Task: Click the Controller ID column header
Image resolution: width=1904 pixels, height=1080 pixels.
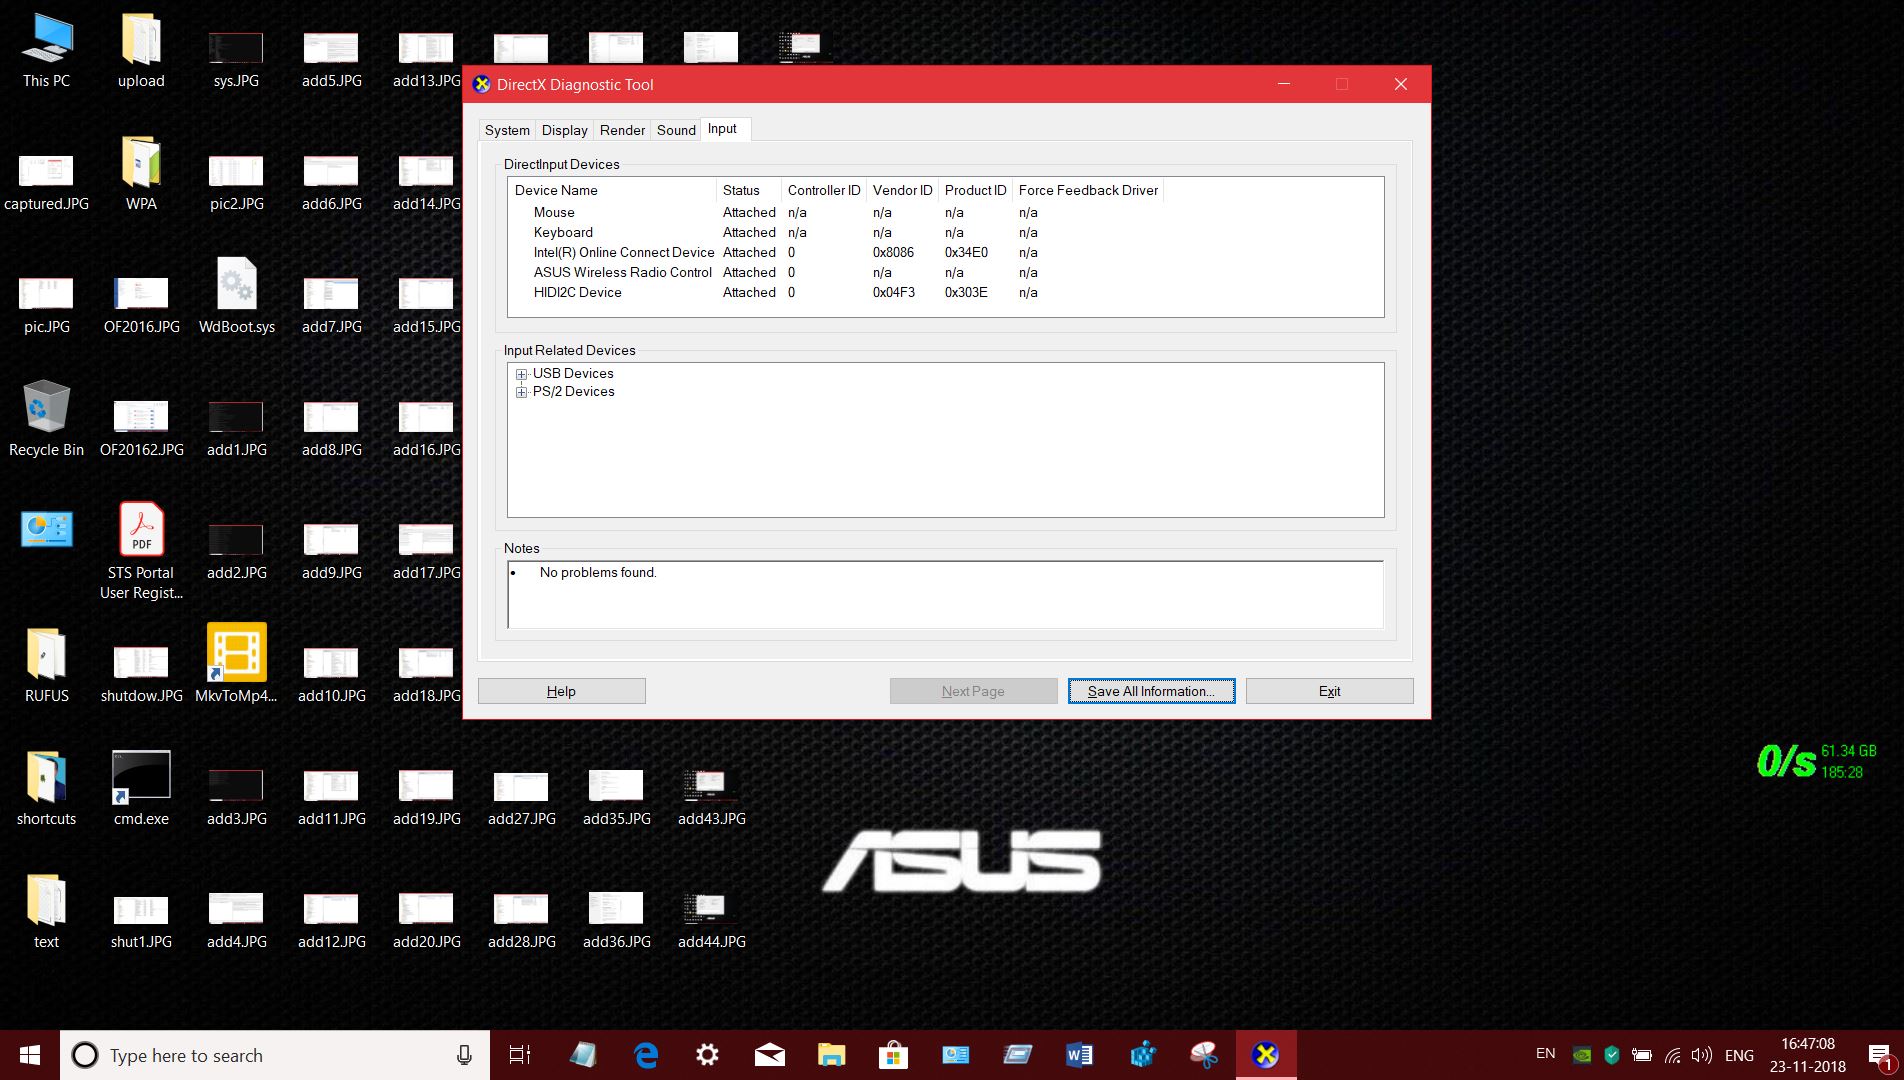Action: tap(823, 190)
